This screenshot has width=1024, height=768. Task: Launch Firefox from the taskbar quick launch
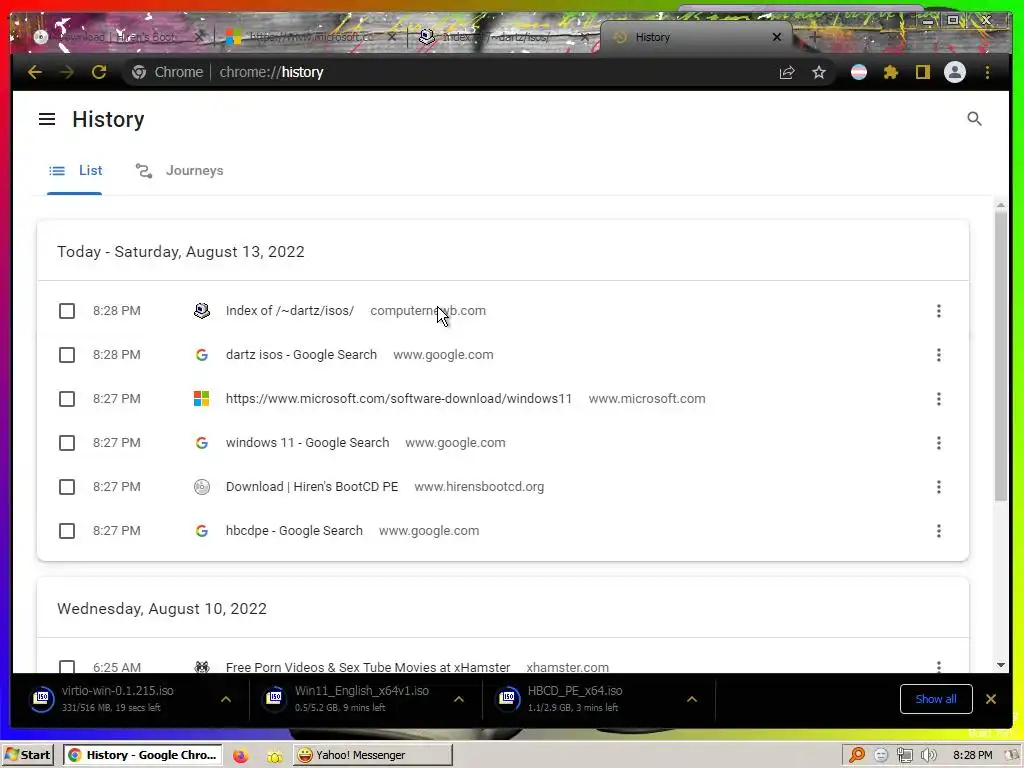pos(241,756)
